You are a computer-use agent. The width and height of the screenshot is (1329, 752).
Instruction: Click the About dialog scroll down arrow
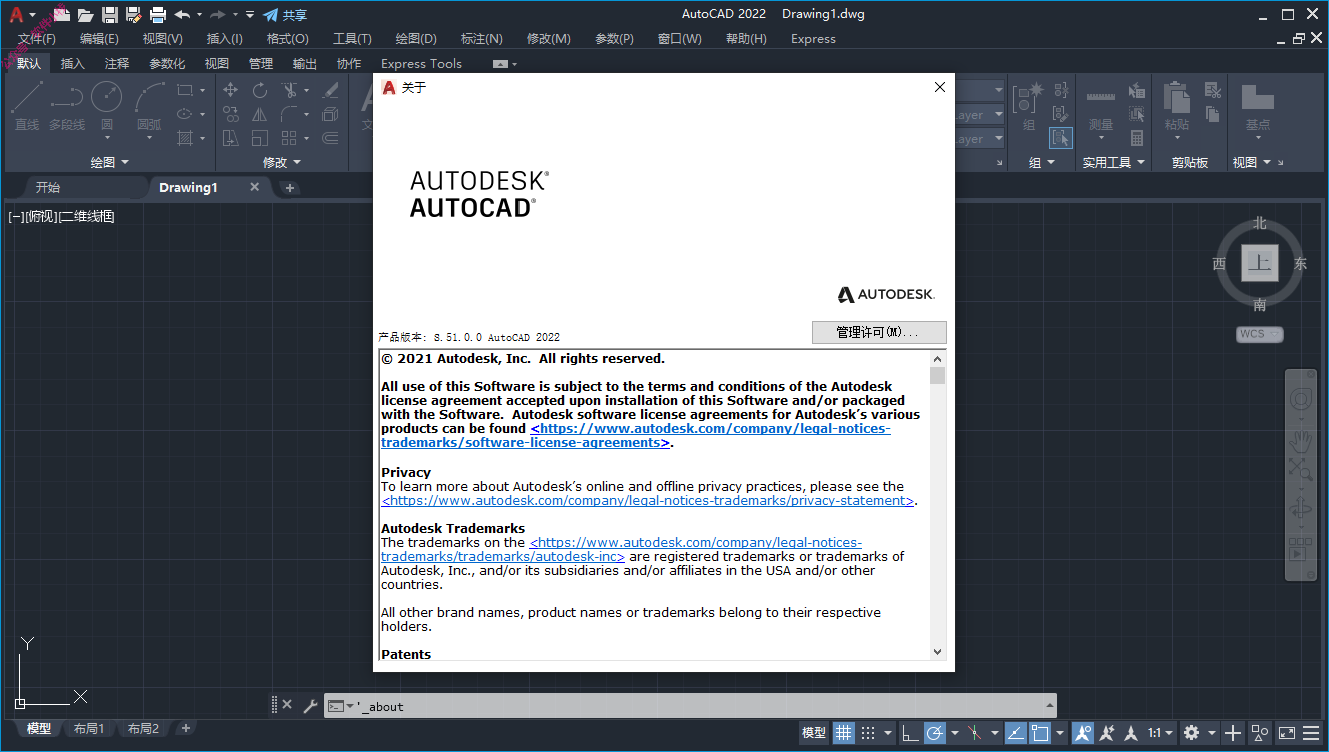coord(937,651)
